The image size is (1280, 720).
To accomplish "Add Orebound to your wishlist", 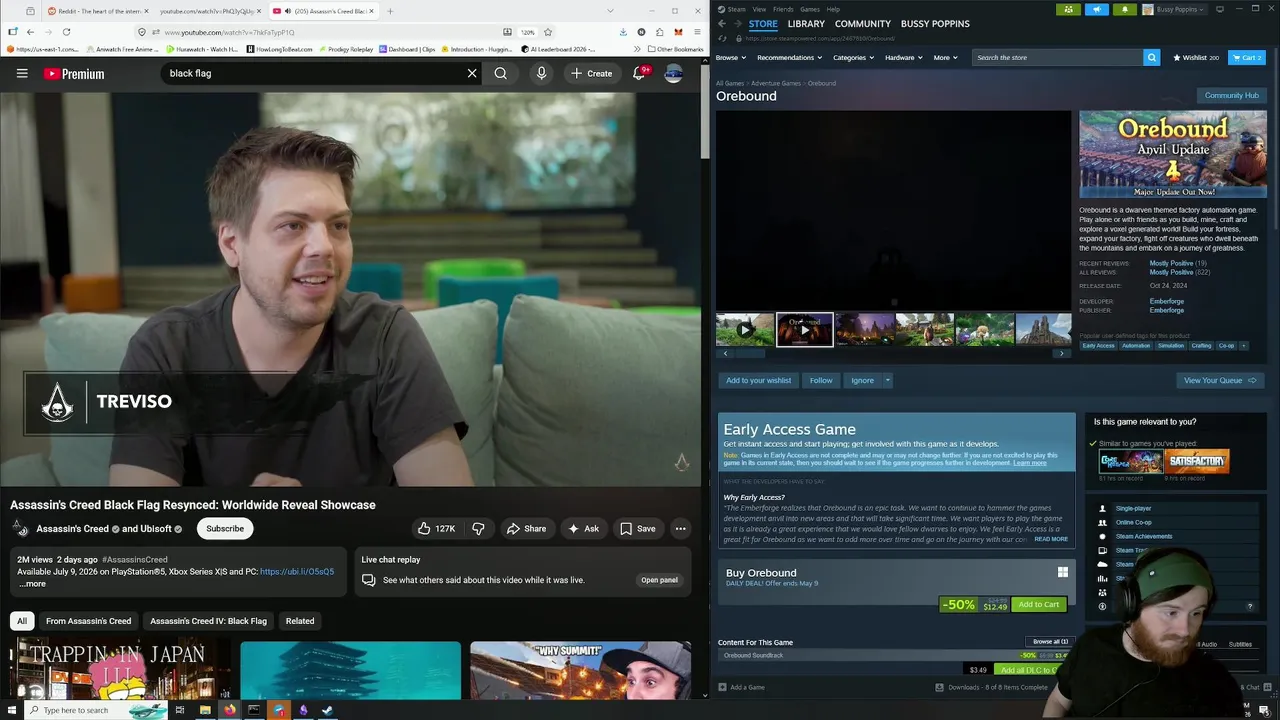I will (x=758, y=380).
